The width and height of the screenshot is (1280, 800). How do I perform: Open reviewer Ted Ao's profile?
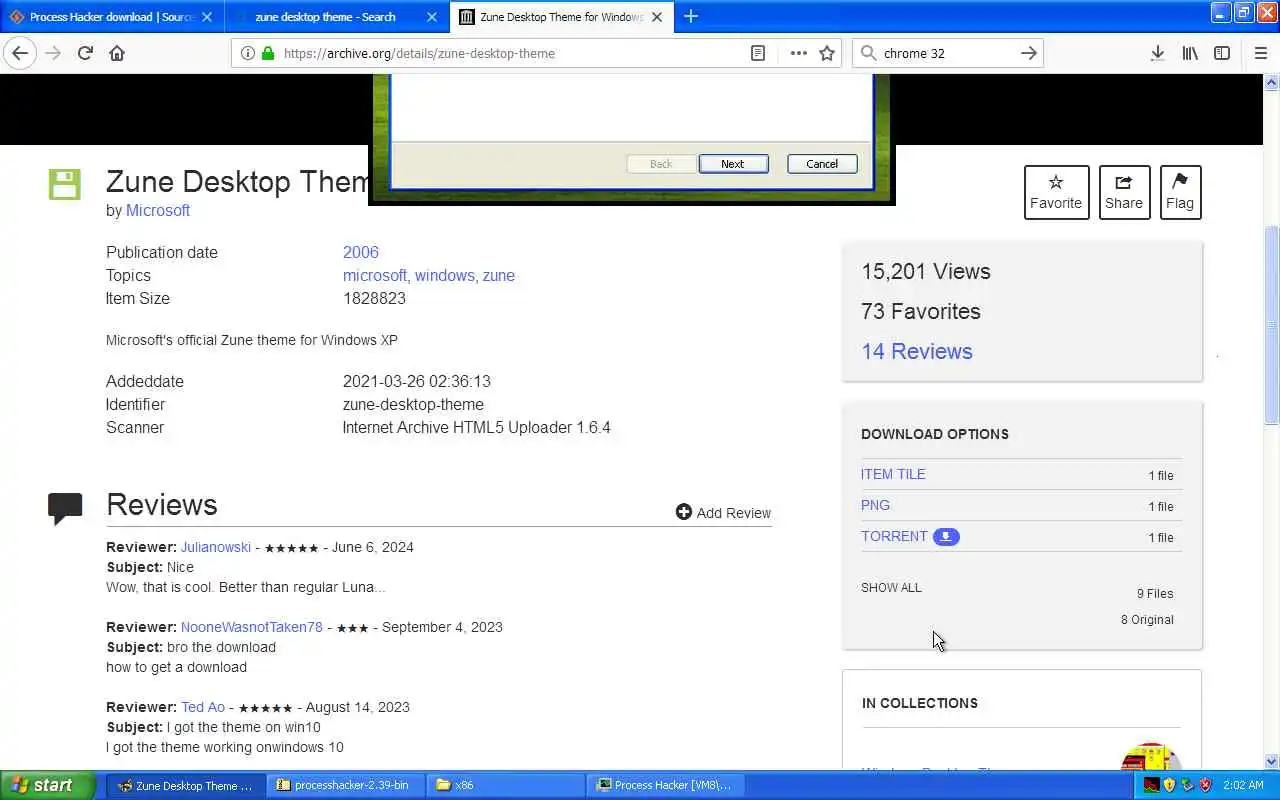click(203, 707)
